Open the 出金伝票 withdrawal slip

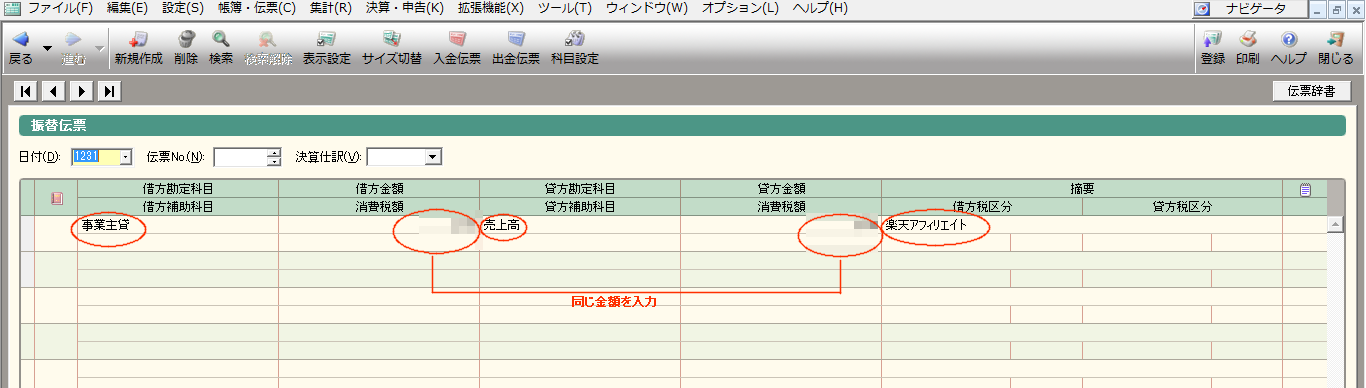click(516, 48)
